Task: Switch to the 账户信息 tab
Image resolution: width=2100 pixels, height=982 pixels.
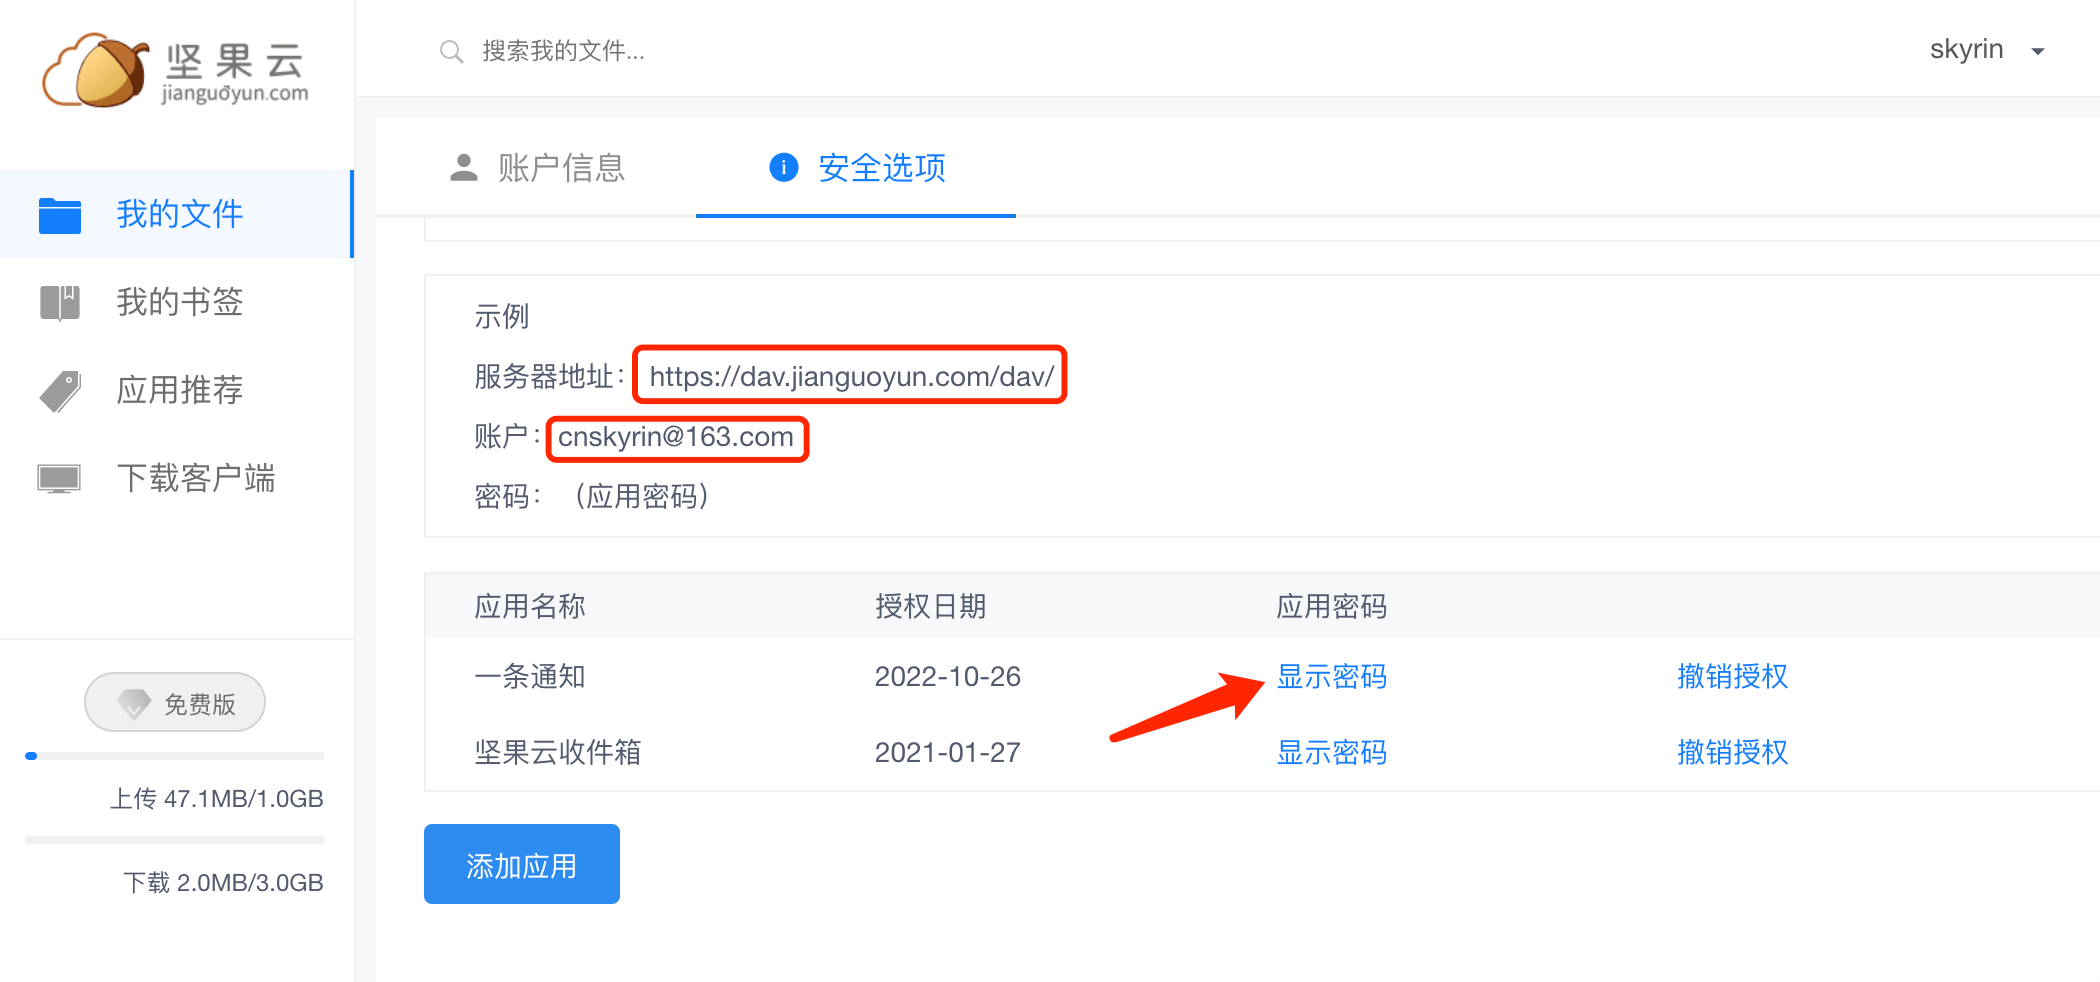Action: click(x=560, y=168)
